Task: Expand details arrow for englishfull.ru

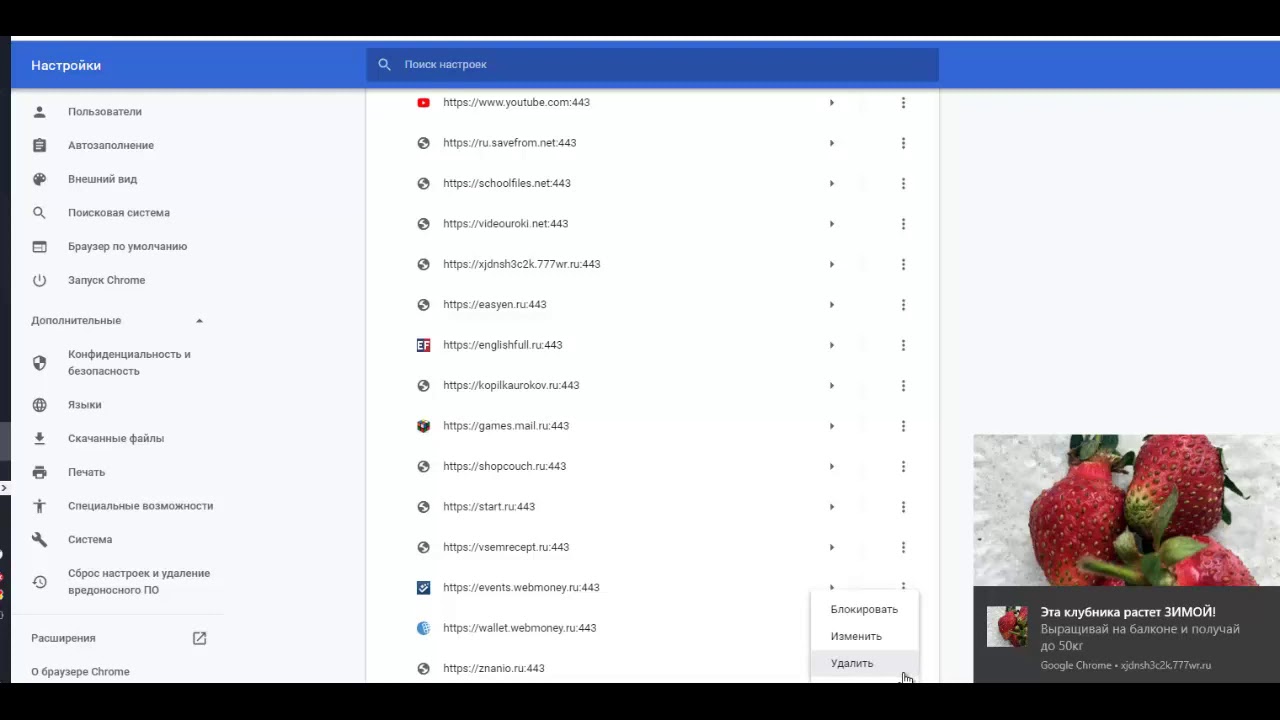Action: point(831,345)
